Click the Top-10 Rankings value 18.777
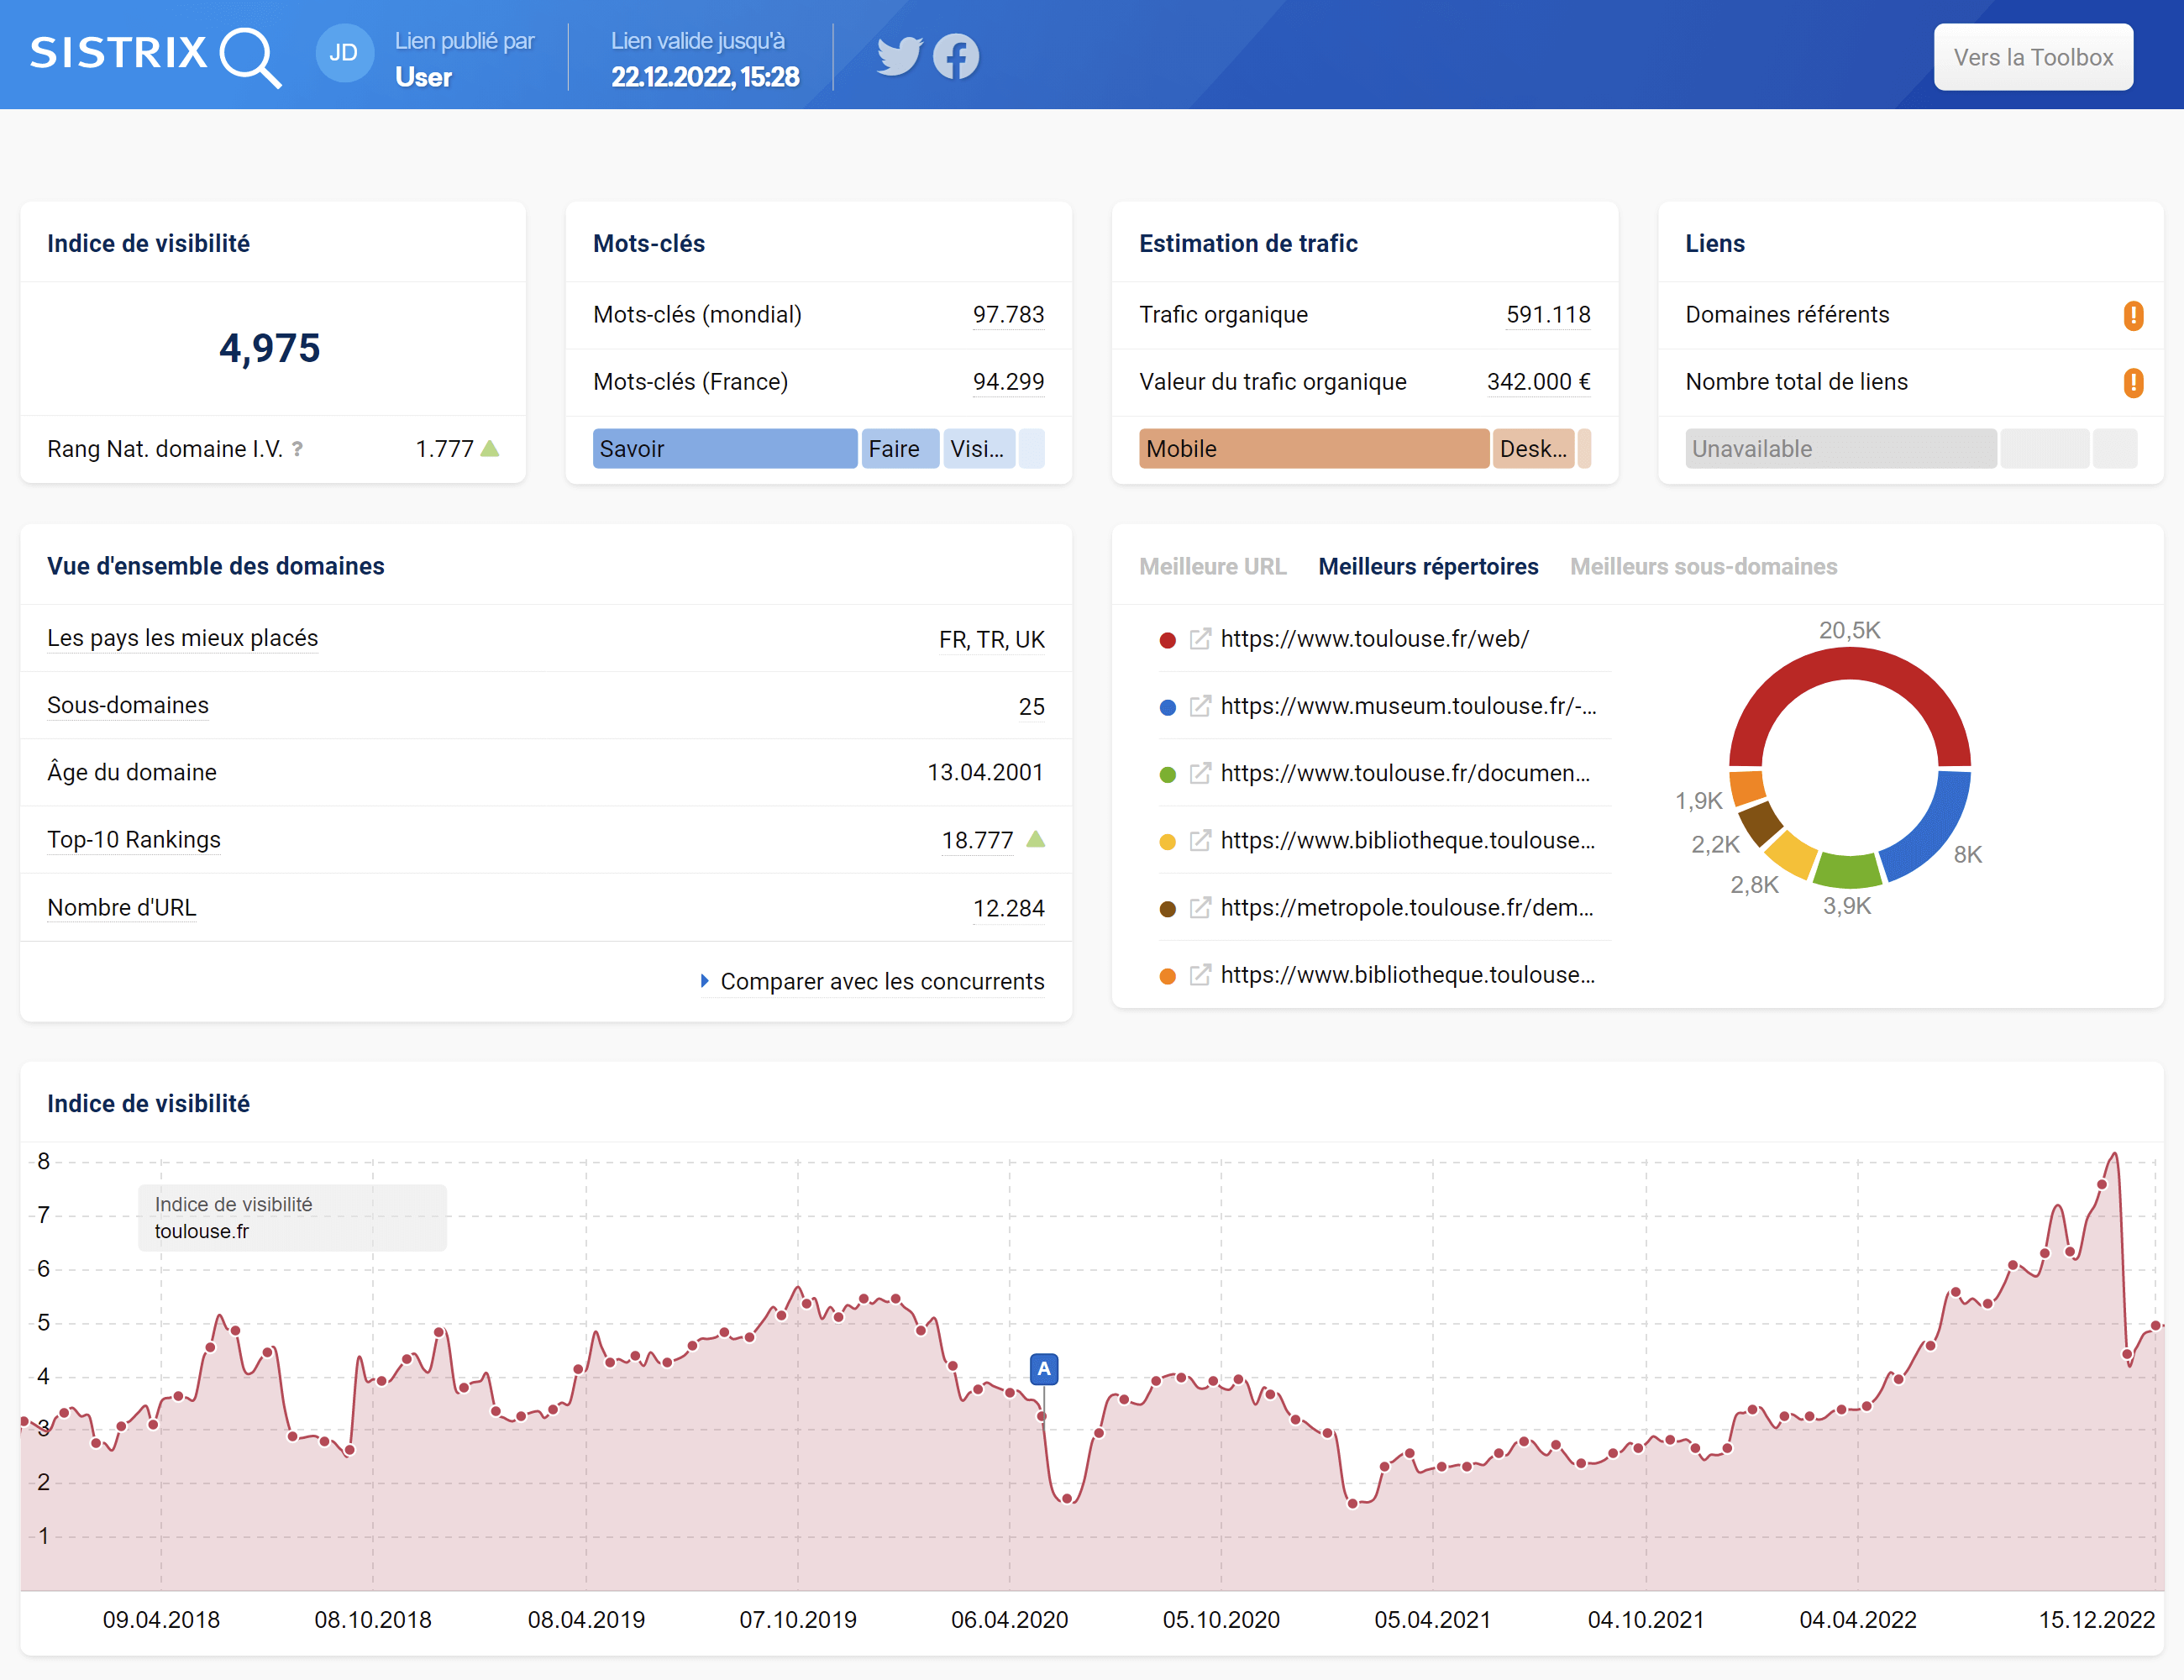Image resolution: width=2184 pixels, height=1680 pixels. [x=977, y=841]
